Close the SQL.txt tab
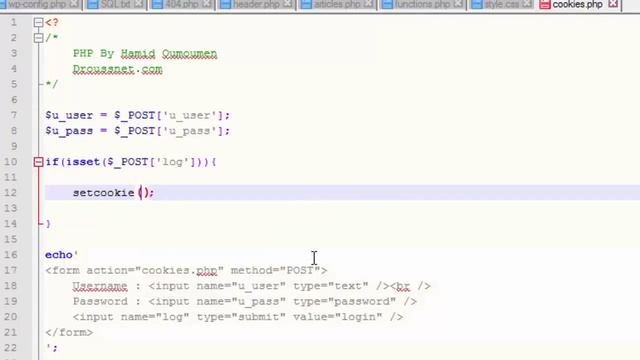Screen dimensions: 640x360 pos(138,4)
